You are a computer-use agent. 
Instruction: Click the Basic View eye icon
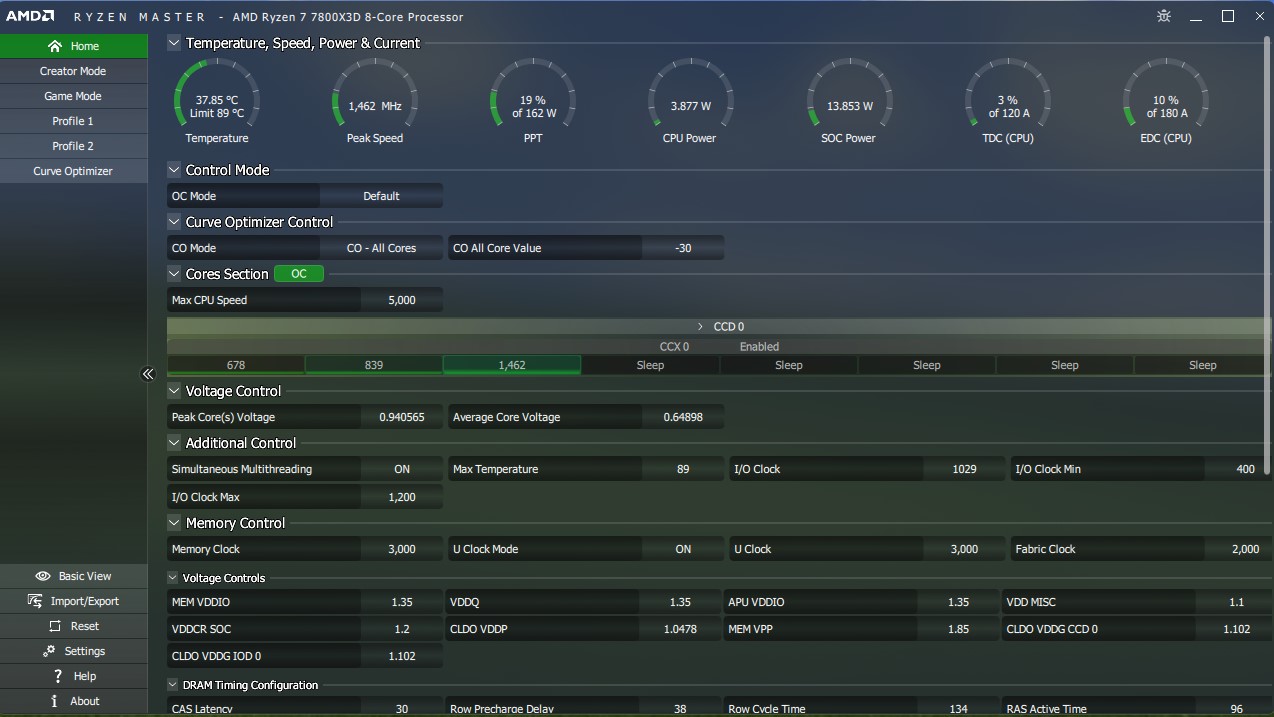click(x=43, y=576)
